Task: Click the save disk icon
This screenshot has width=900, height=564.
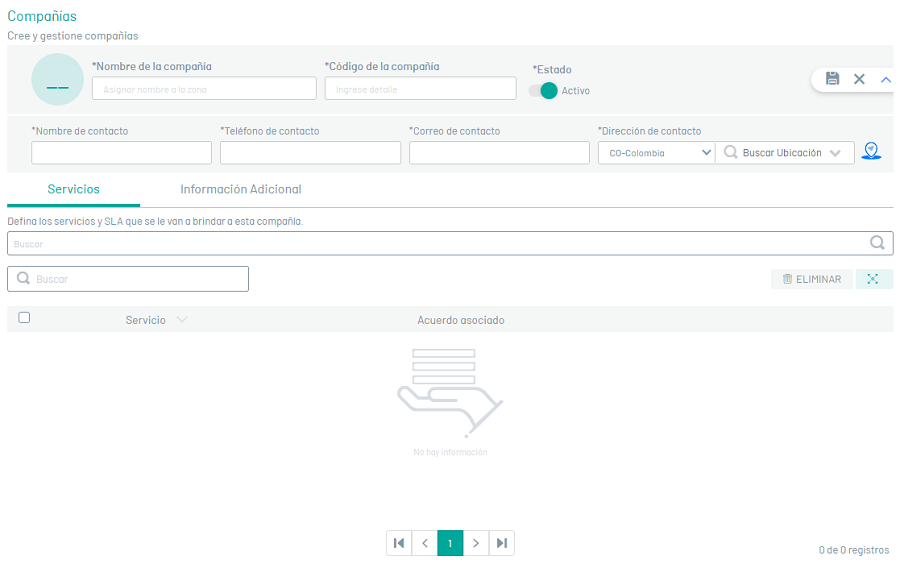Action: pos(832,79)
